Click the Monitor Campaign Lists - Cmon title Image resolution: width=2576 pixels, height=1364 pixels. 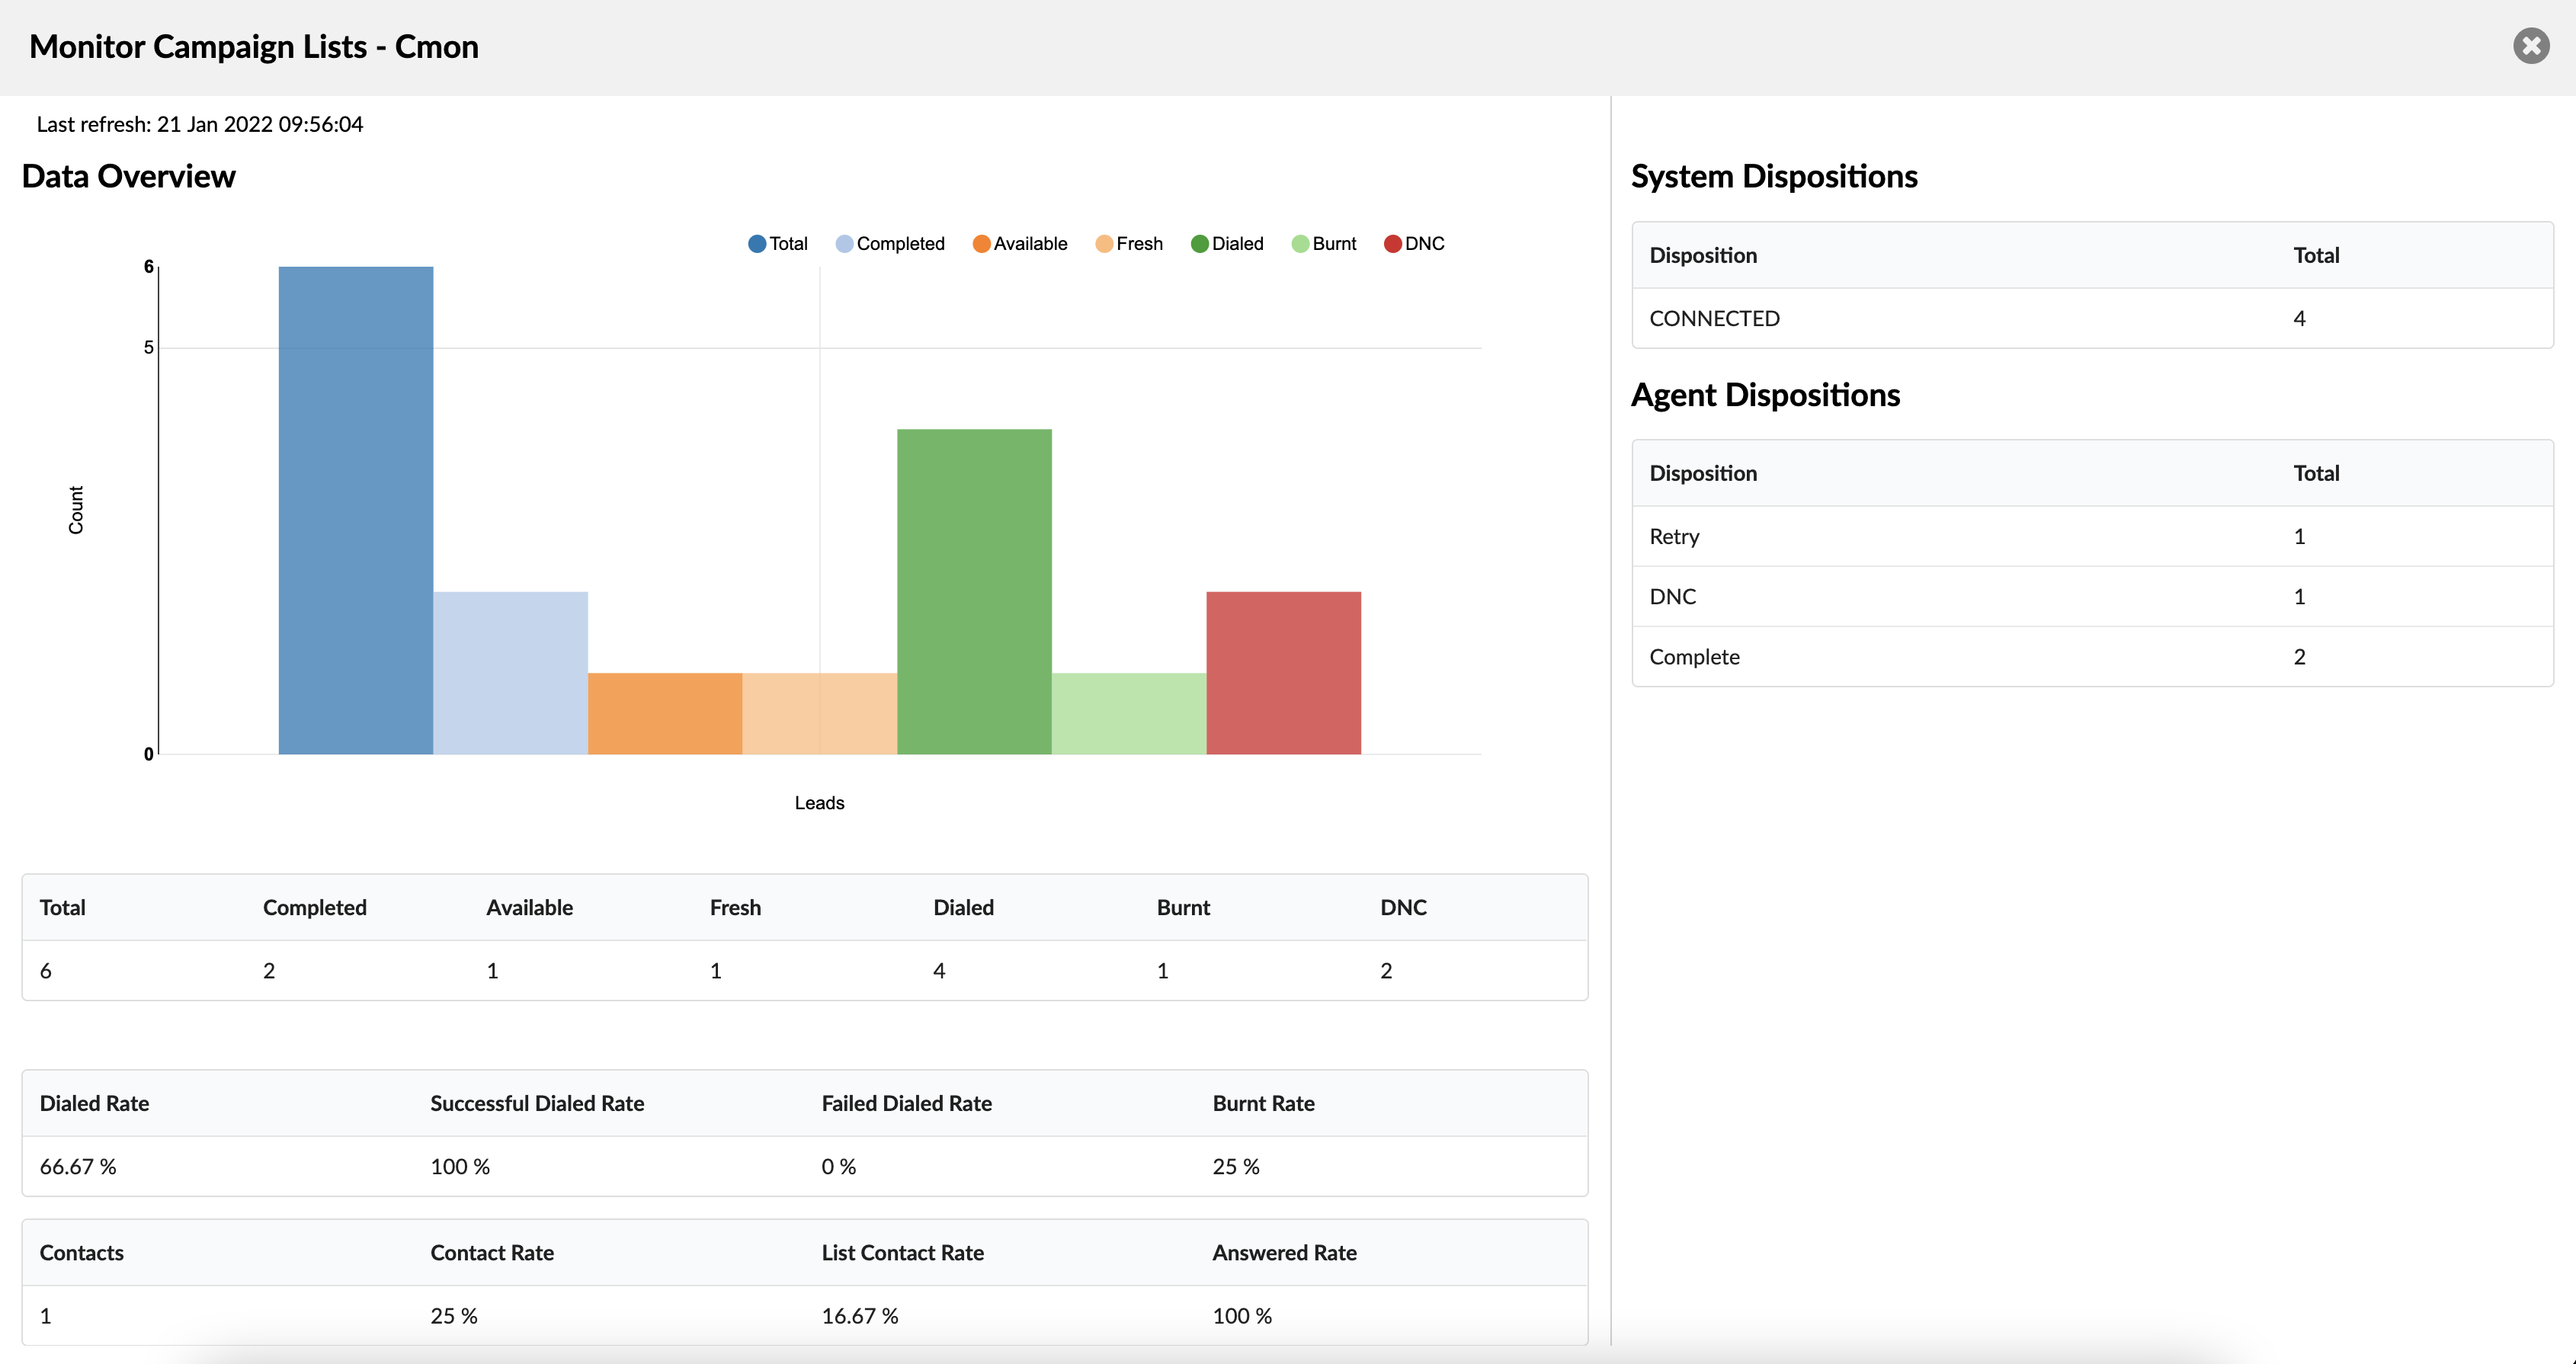254,47
